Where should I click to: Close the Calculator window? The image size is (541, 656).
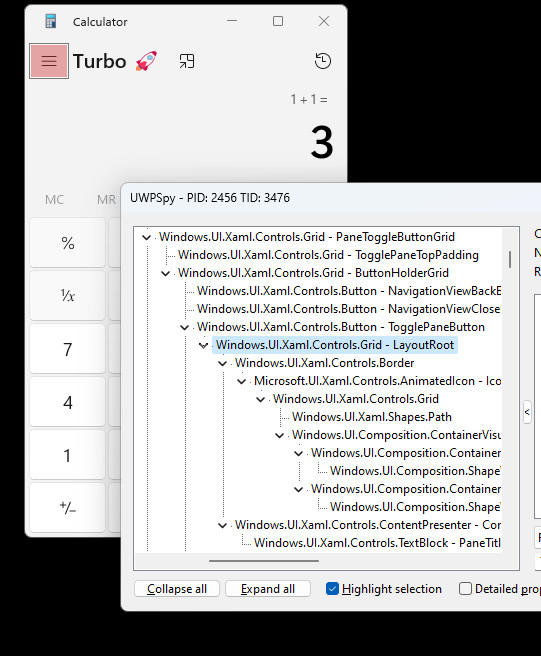(x=324, y=21)
